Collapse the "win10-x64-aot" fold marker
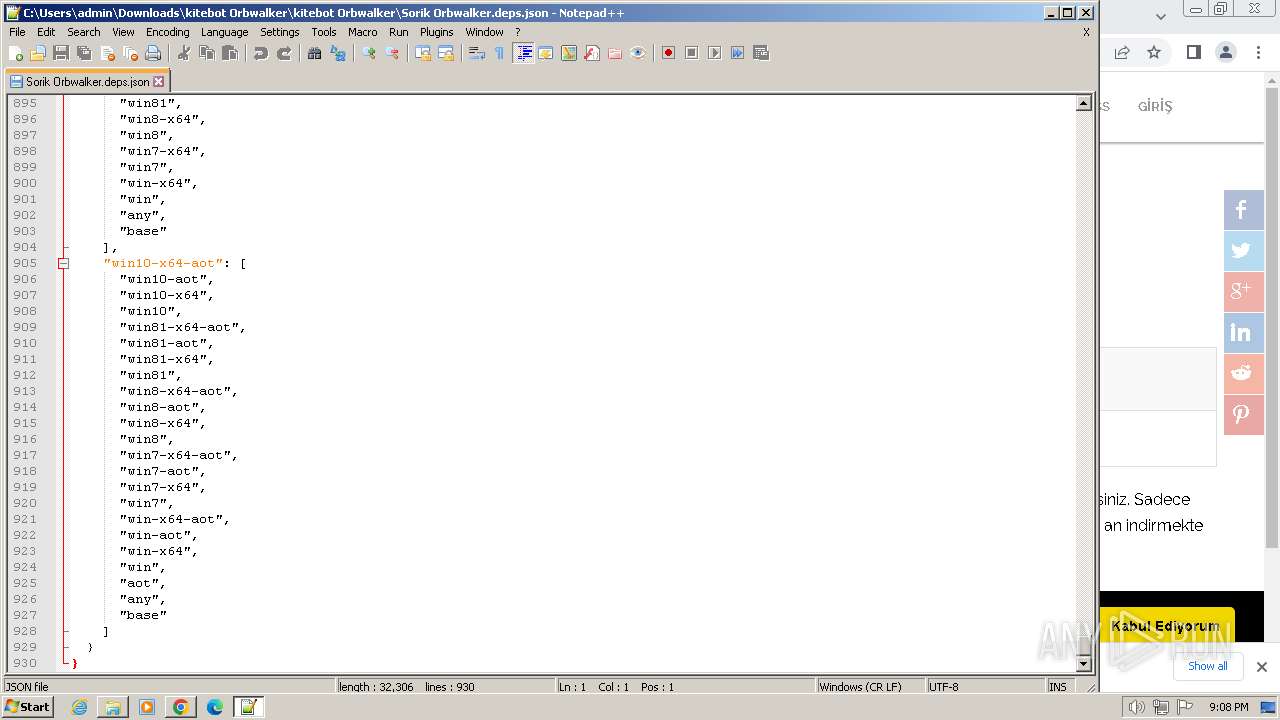Image resolution: width=1280 pixels, height=720 pixels. pos(63,263)
